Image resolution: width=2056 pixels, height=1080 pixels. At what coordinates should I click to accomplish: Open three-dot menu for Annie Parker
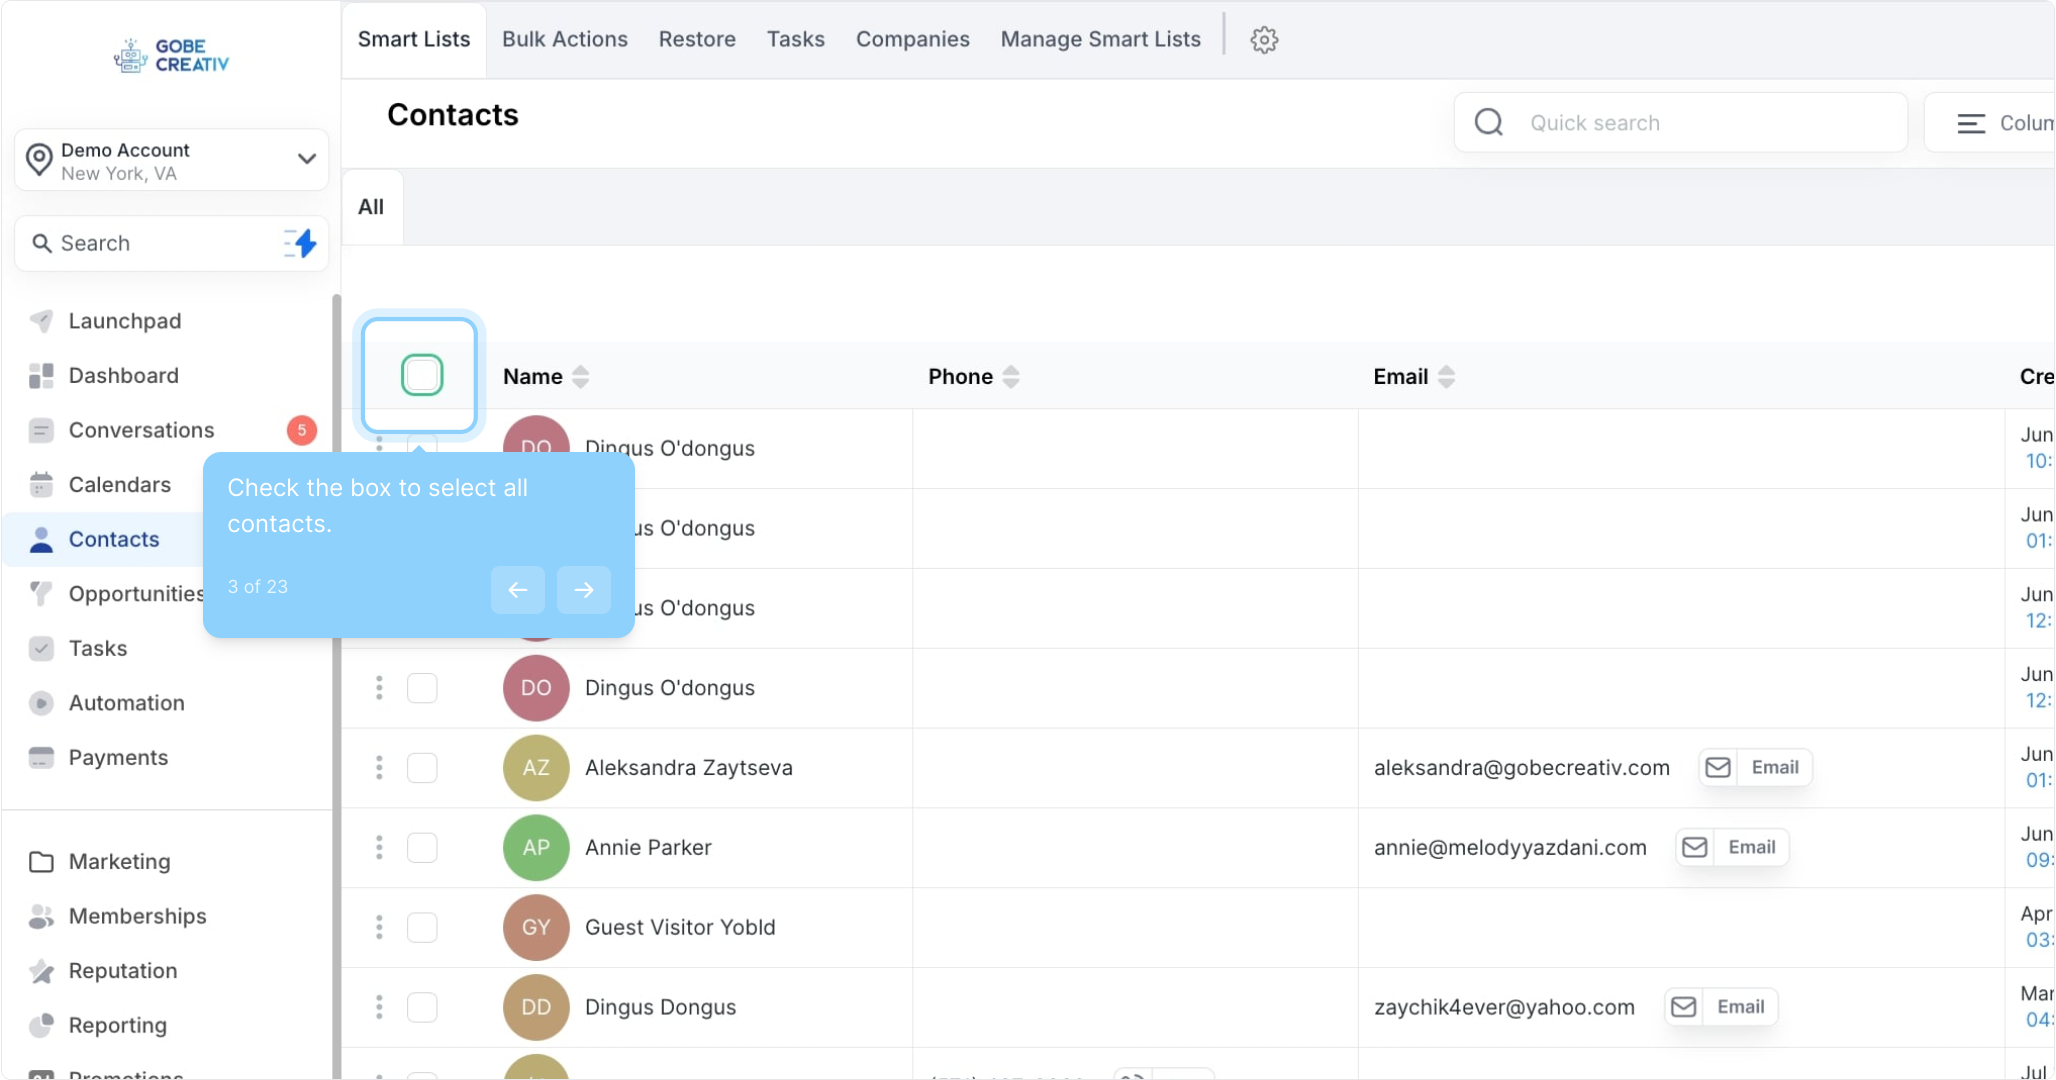click(379, 848)
